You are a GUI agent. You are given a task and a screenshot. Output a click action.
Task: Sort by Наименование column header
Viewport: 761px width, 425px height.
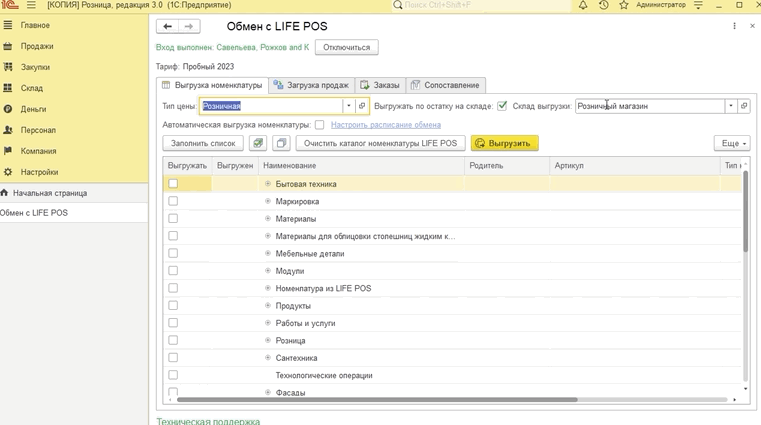pyautogui.click(x=362, y=165)
